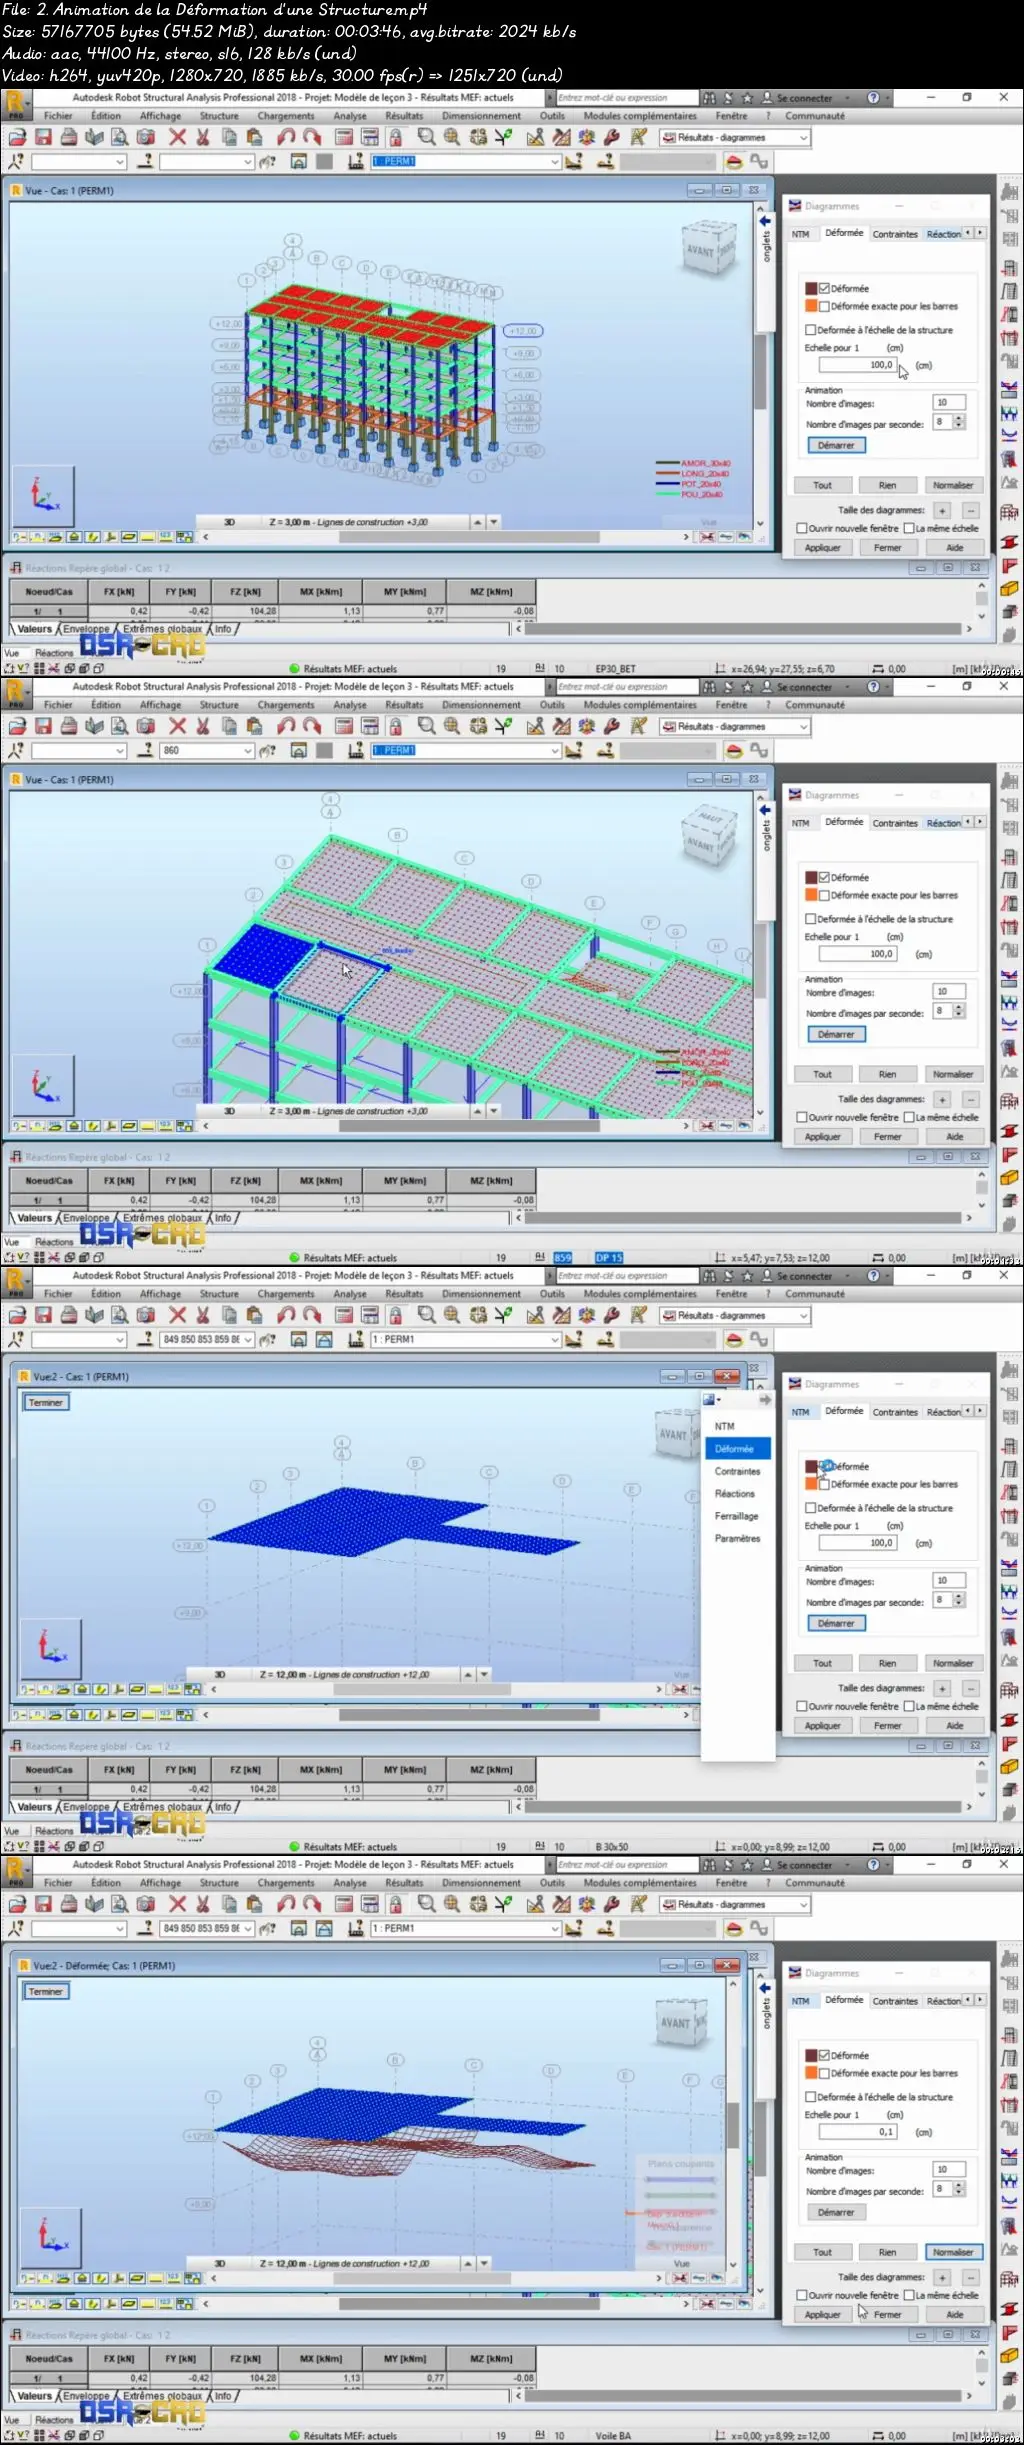Screen dimensions: 1024x2445
Task: Click the tab scroll-right arrow in second frame Diagrammes
Action: click(980, 821)
